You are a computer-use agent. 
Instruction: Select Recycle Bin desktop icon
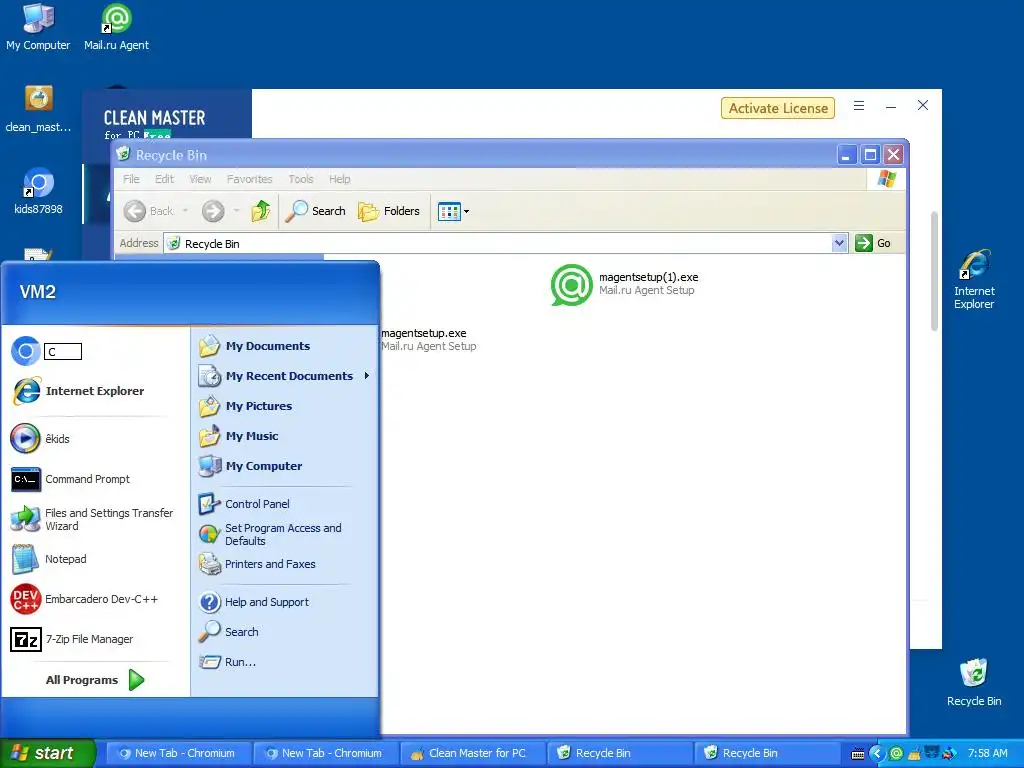click(974, 683)
